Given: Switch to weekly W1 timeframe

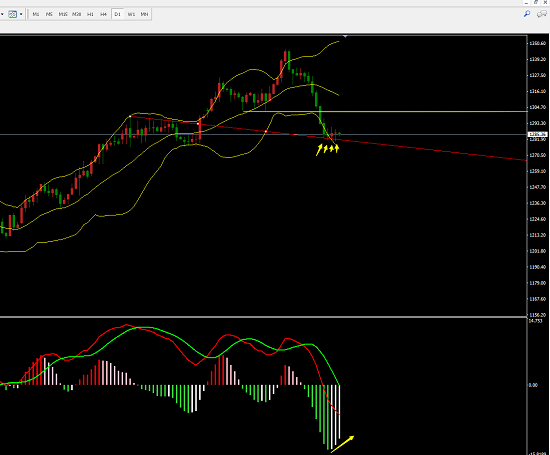Looking at the screenshot, I should [131, 14].
